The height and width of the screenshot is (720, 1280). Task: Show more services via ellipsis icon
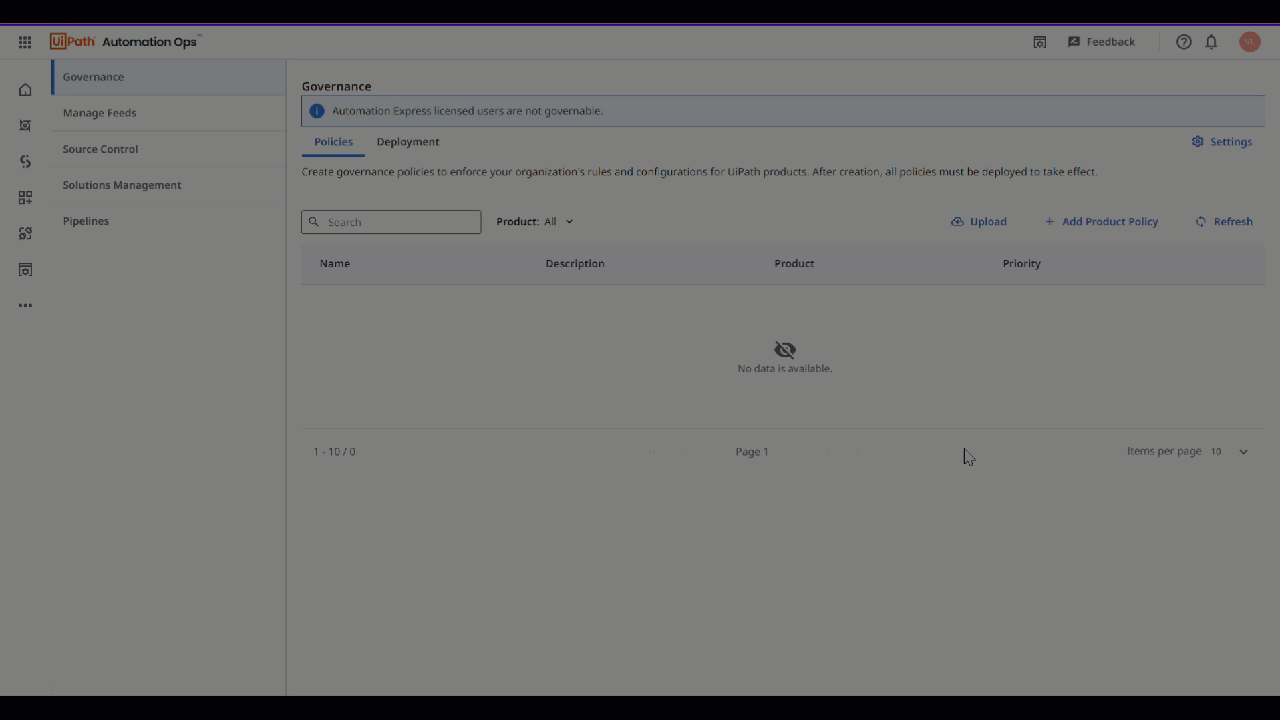pyautogui.click(x=25, y=306)
